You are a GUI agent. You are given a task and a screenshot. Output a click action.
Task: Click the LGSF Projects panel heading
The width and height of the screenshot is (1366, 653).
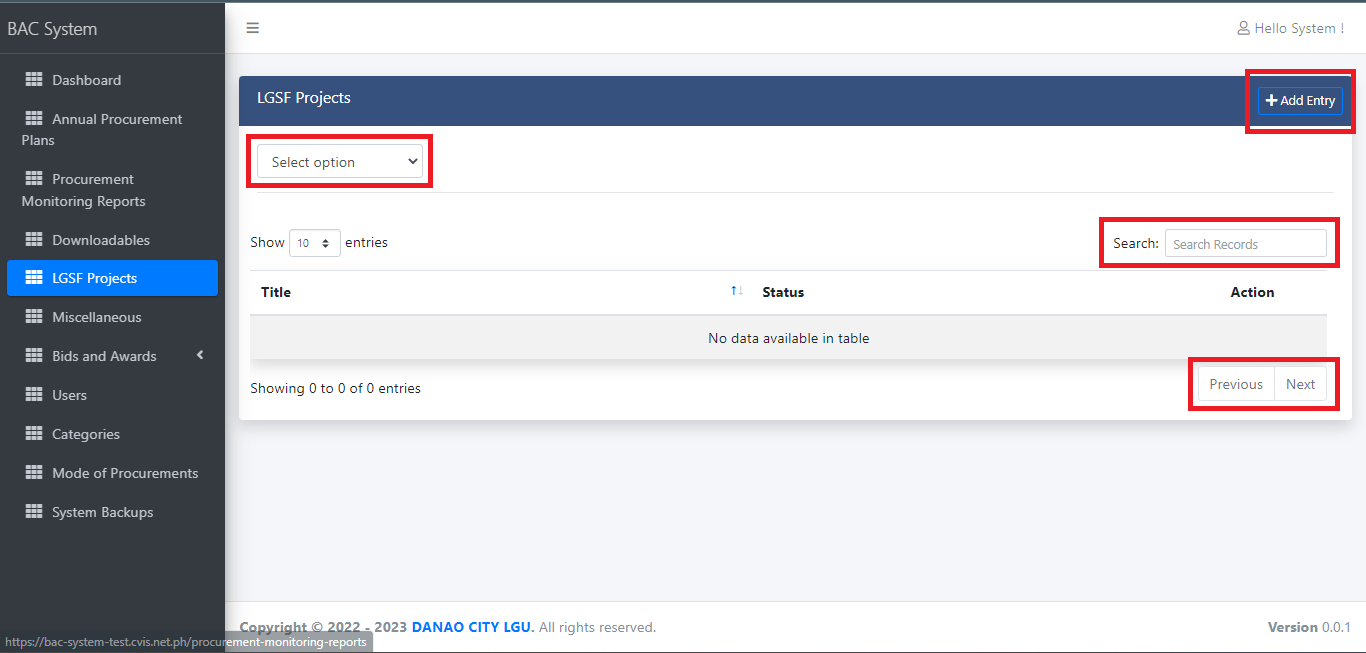304,98
